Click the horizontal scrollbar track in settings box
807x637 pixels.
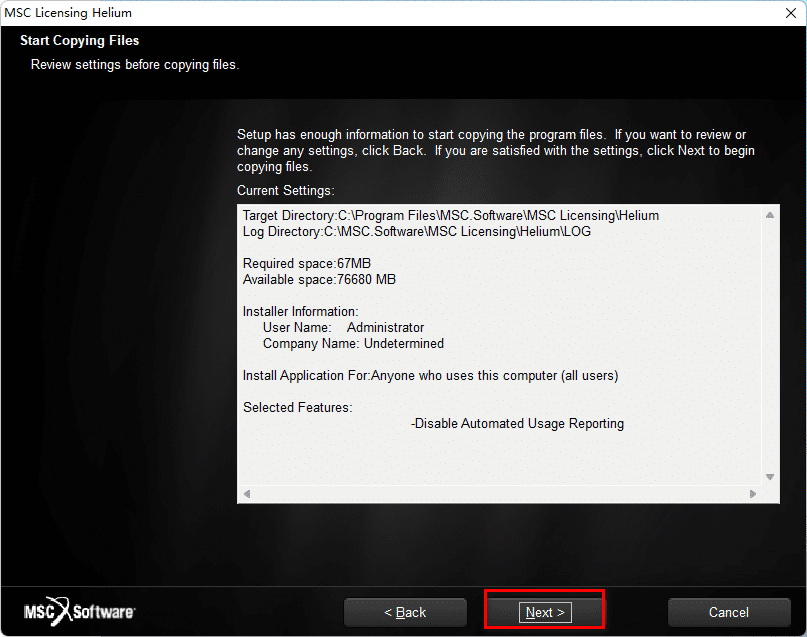pyautogui.click(x=500, y=494)
